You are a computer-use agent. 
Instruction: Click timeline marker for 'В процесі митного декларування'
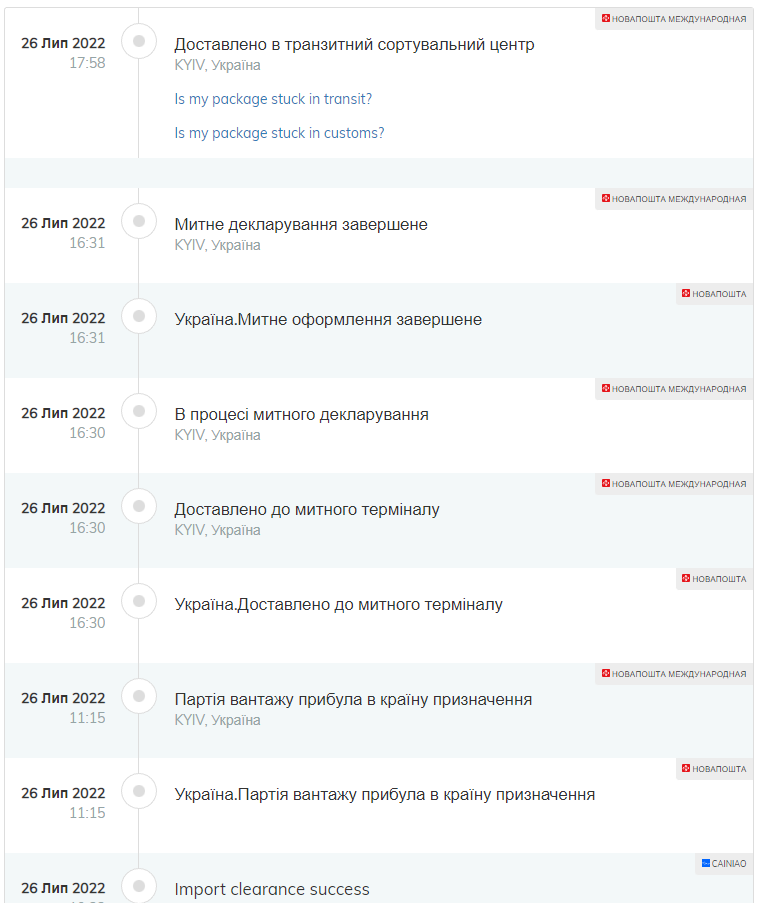point(139,411)
